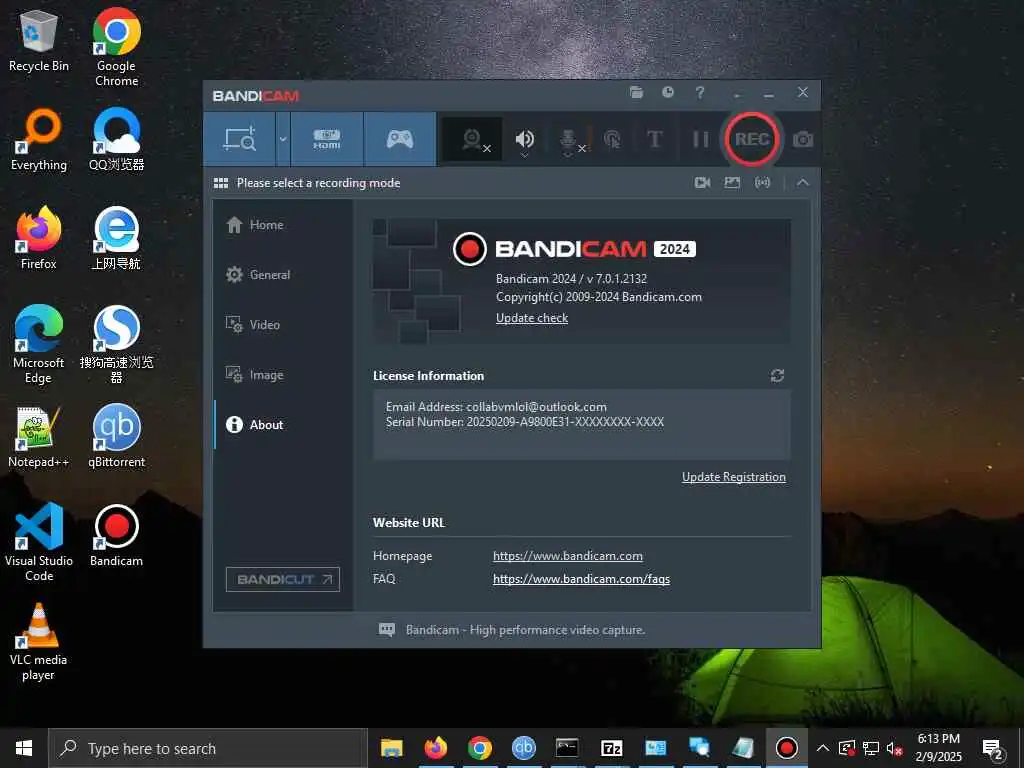This screenshot has height=768, width=1024.
Task: Open the video list camcorder icon
Action: click(x=702, y=183)
